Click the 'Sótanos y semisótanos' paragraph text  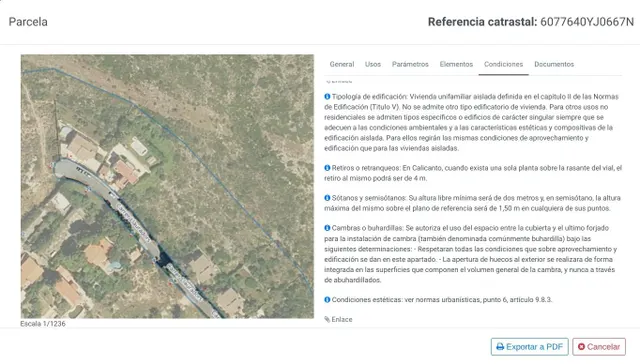(472, 203)
